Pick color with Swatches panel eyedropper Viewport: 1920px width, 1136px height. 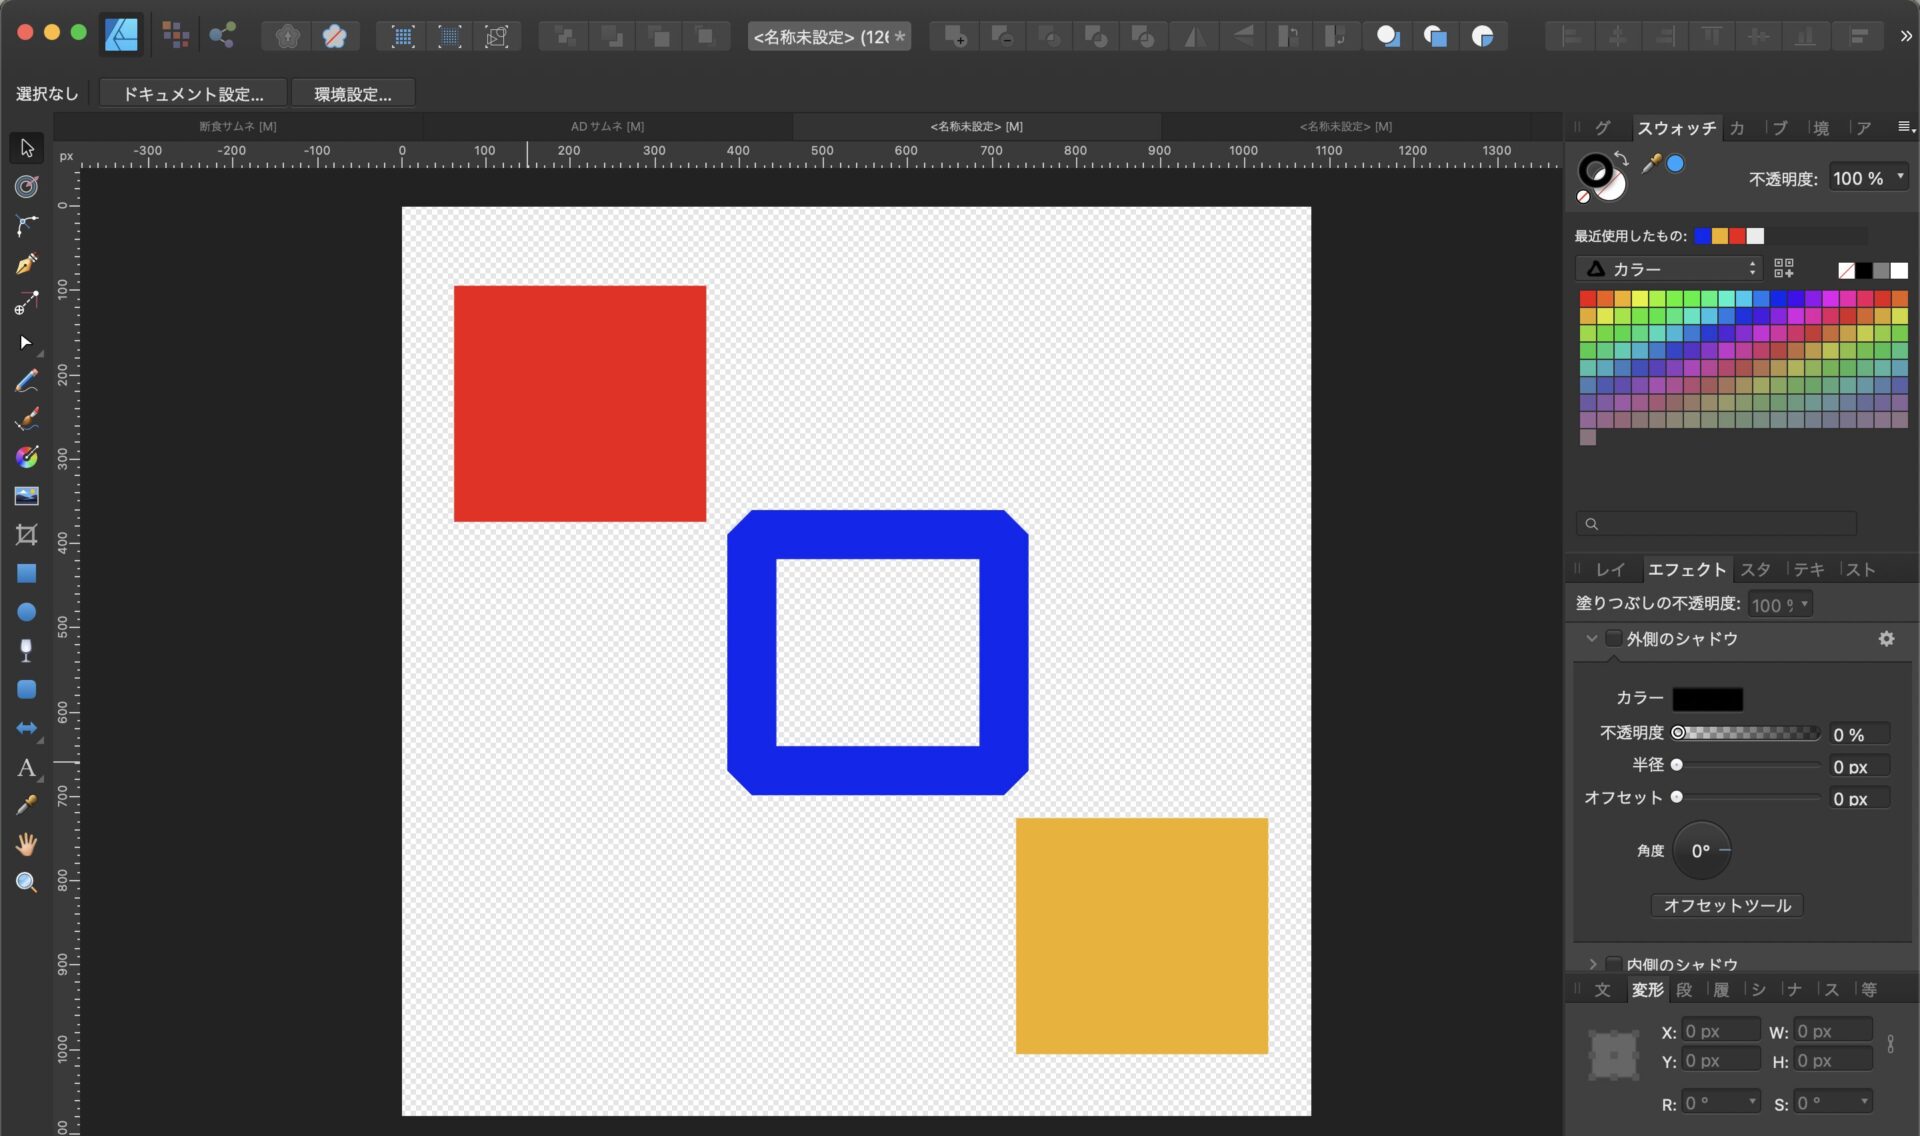pos(1651,163)
